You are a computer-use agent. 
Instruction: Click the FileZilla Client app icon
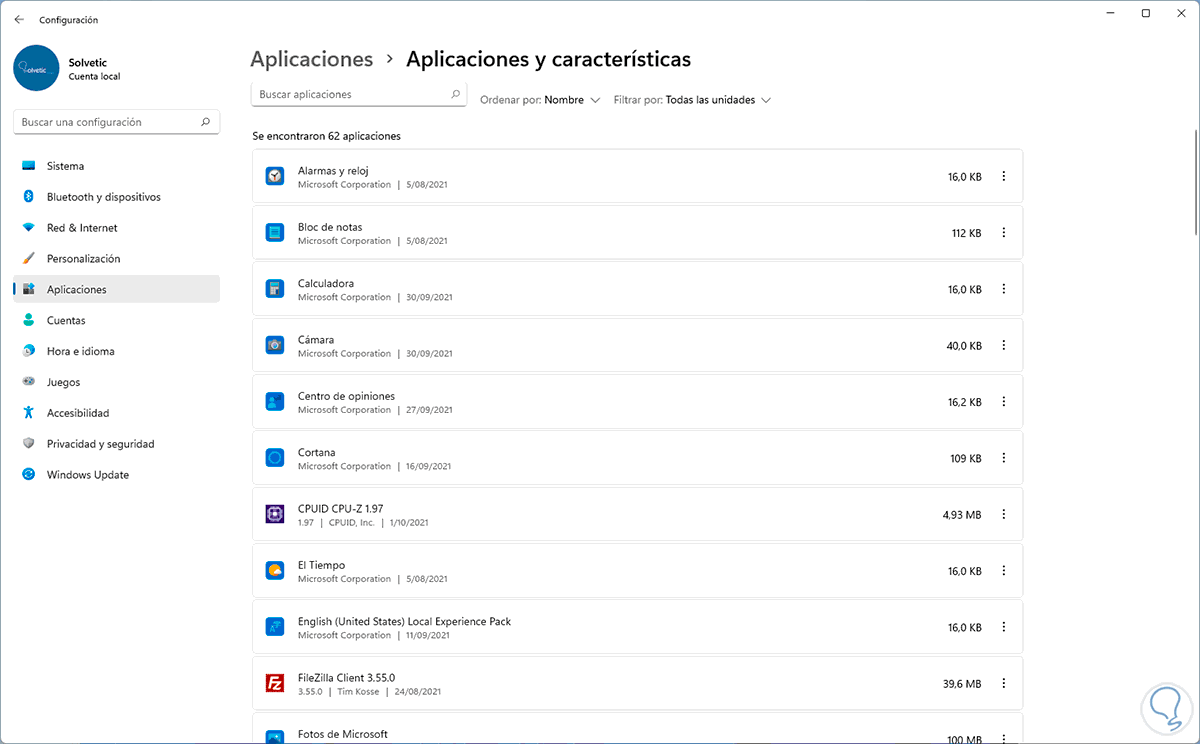[275, 684]
